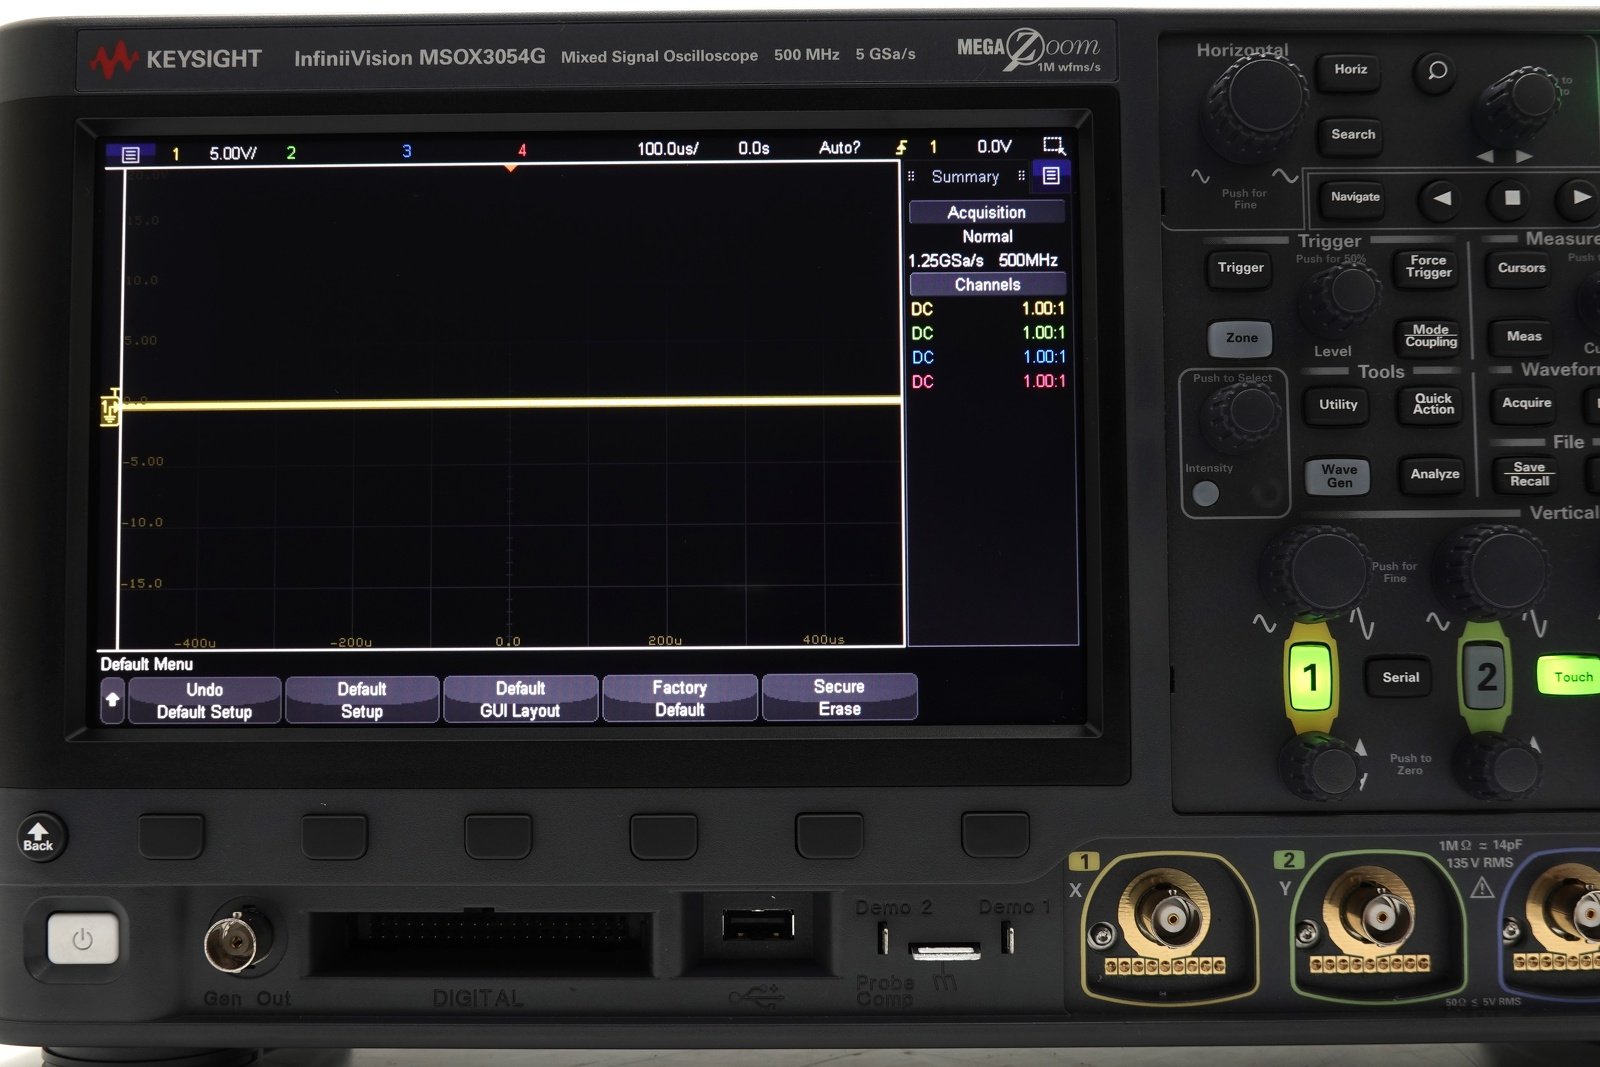Select channel 3 label in the status bar

click(406, 151)
